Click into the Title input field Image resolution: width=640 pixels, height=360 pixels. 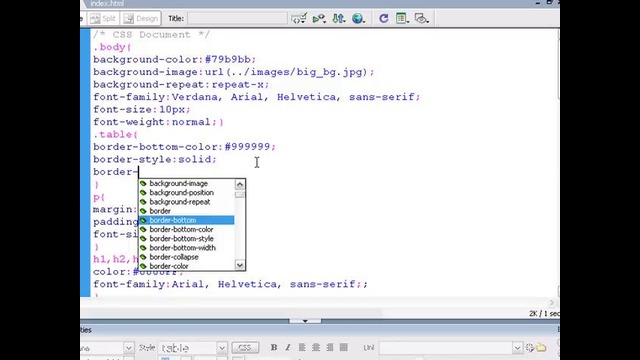tap(237, 19)
